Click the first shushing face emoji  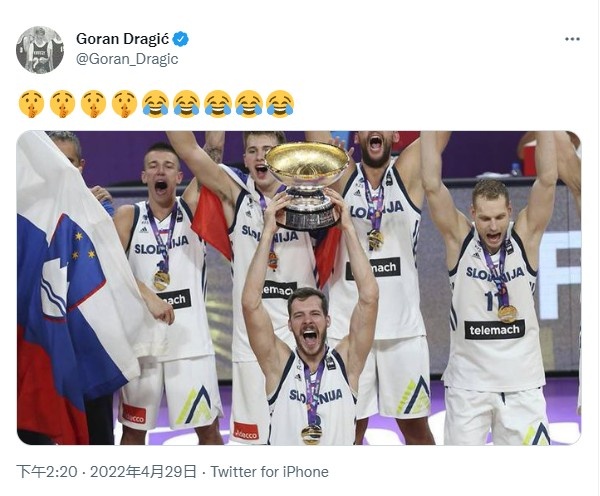(x=31, y=104)
